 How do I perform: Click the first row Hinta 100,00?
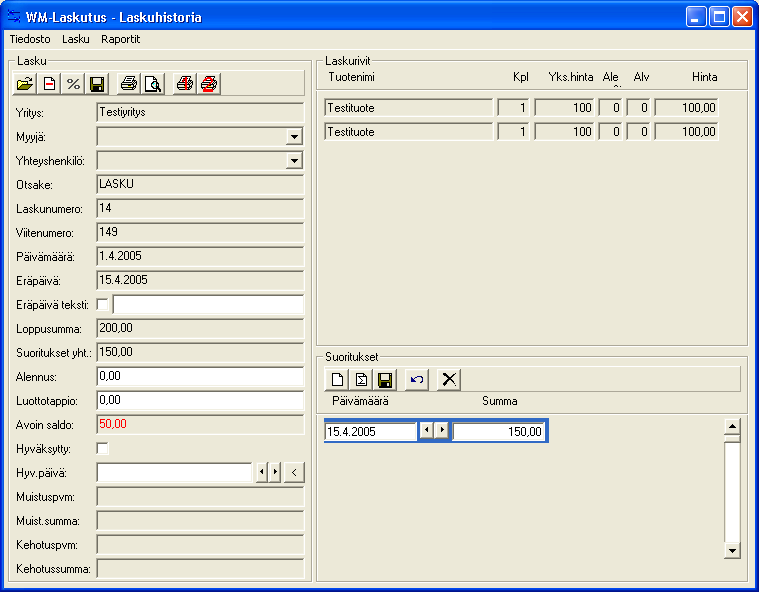pos(686,107)
